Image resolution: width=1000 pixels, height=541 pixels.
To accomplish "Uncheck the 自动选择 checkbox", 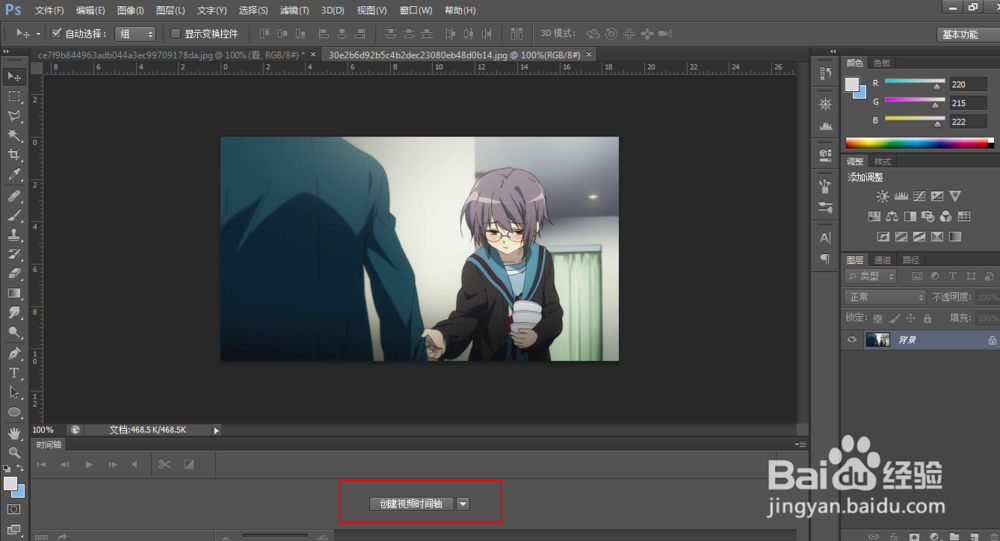I will 56,33.
